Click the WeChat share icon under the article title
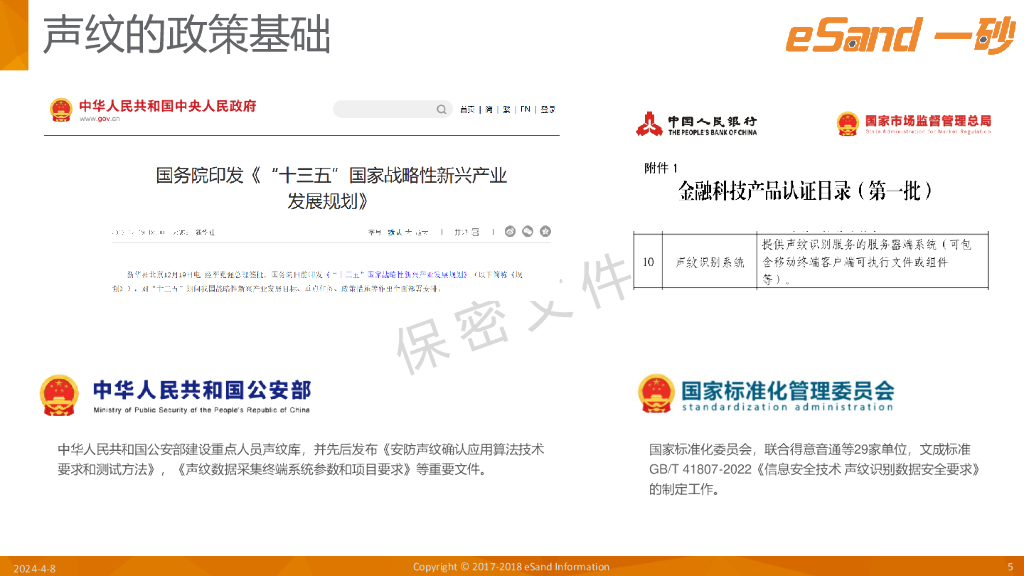The height and width of the screenshot is (576, 1024). coord(527,231)
